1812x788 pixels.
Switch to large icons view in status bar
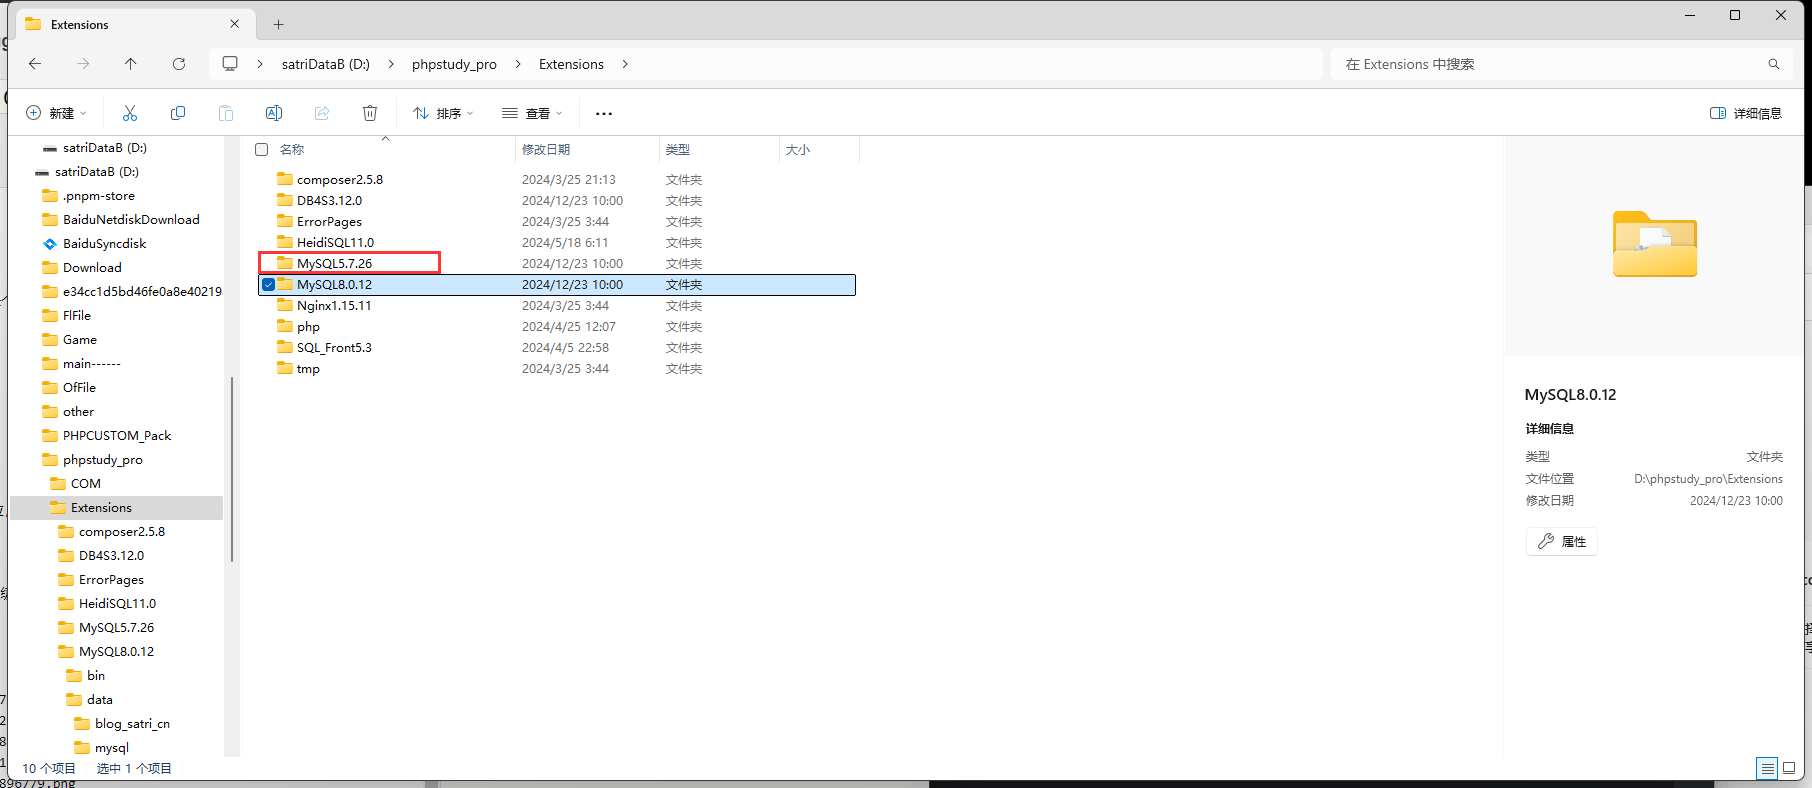[1789, 768]
